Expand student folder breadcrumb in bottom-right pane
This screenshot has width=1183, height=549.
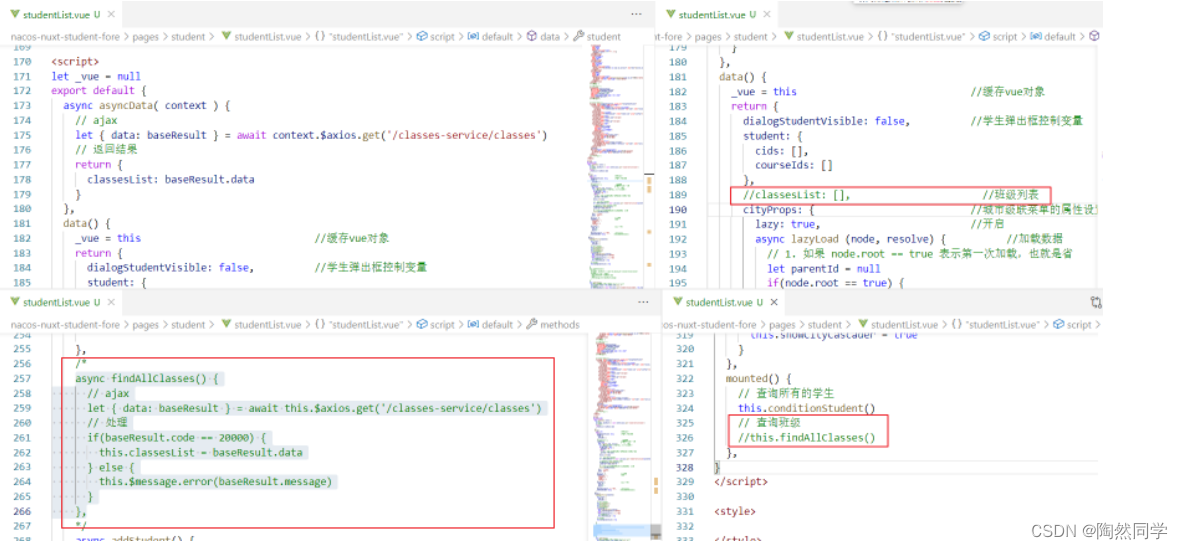(x=825, y=325)
